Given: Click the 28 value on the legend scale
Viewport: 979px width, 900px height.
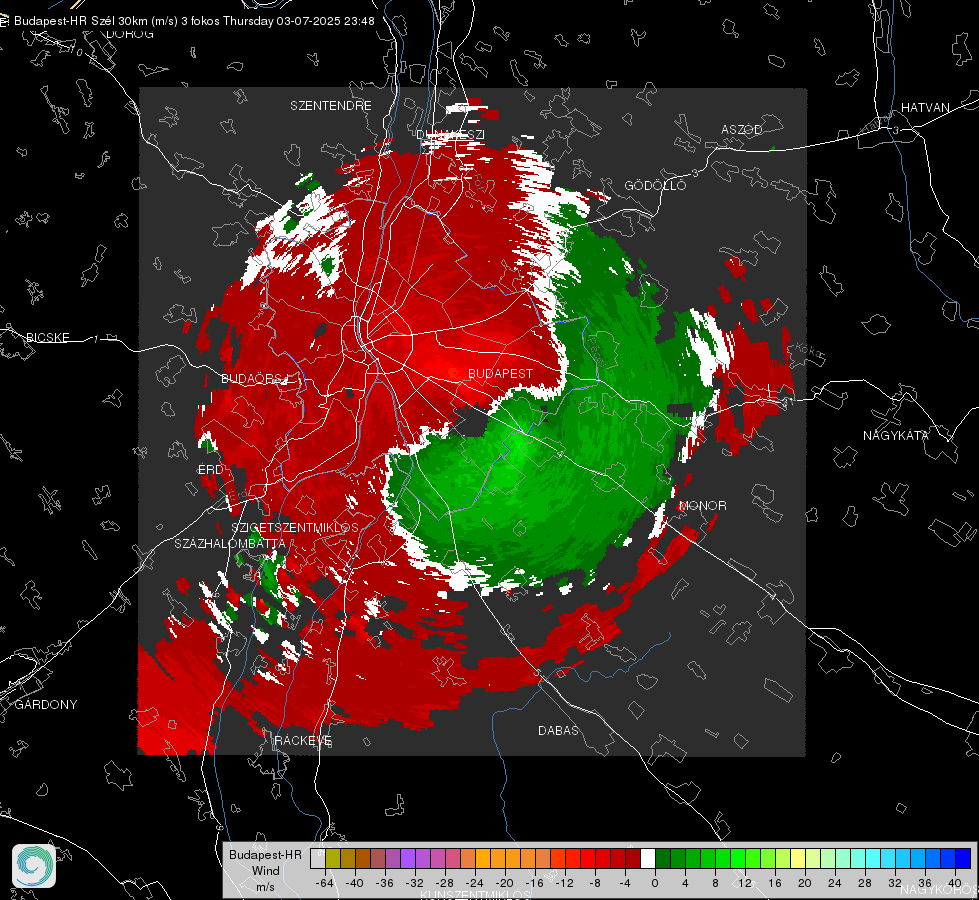Looking at the screenshot, I should [x=865, y=883].
